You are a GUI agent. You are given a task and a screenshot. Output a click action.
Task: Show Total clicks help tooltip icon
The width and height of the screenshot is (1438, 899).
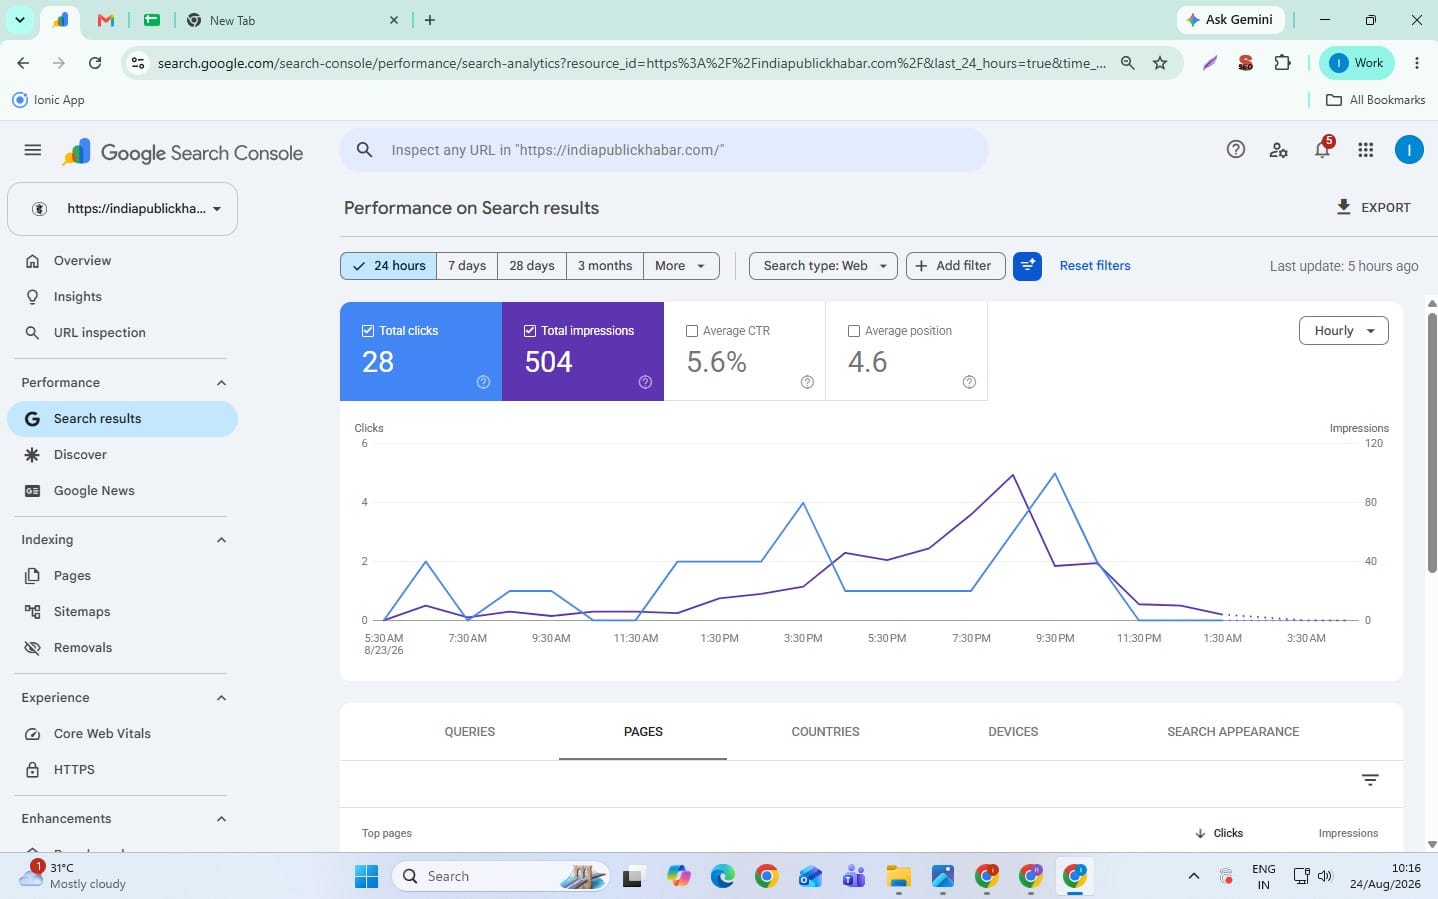pyautogui.click(x=484, y=382)
